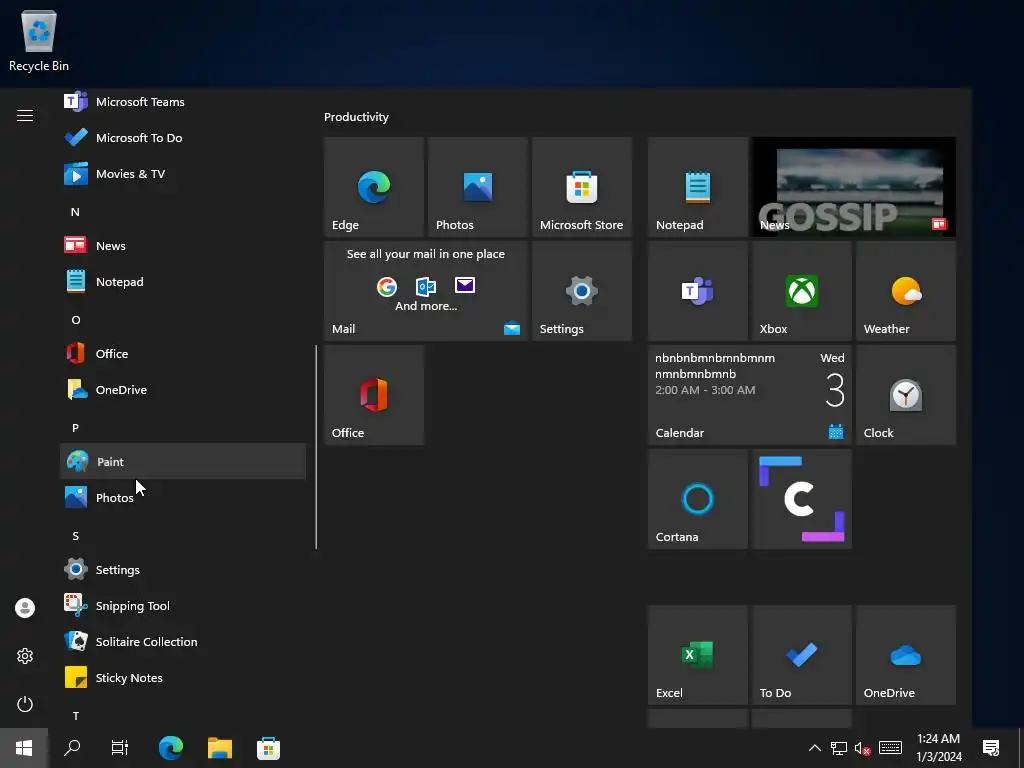Image resolution: width=1024 pixels, height=768 pixels.
Task: Jump to letter N index header
Action: click(75, 212)
